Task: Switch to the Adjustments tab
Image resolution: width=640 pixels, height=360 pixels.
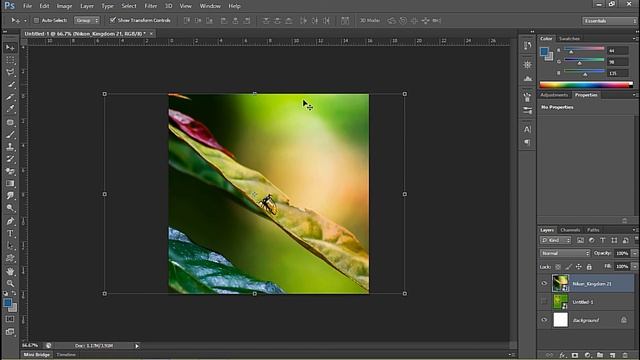Action: 554,95
